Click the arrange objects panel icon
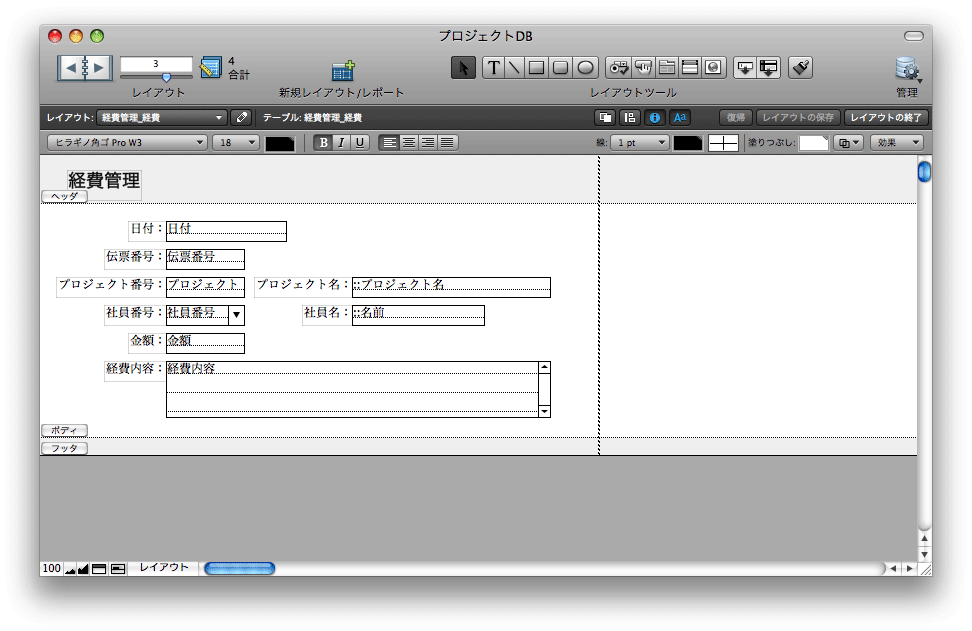 [630, 117]
